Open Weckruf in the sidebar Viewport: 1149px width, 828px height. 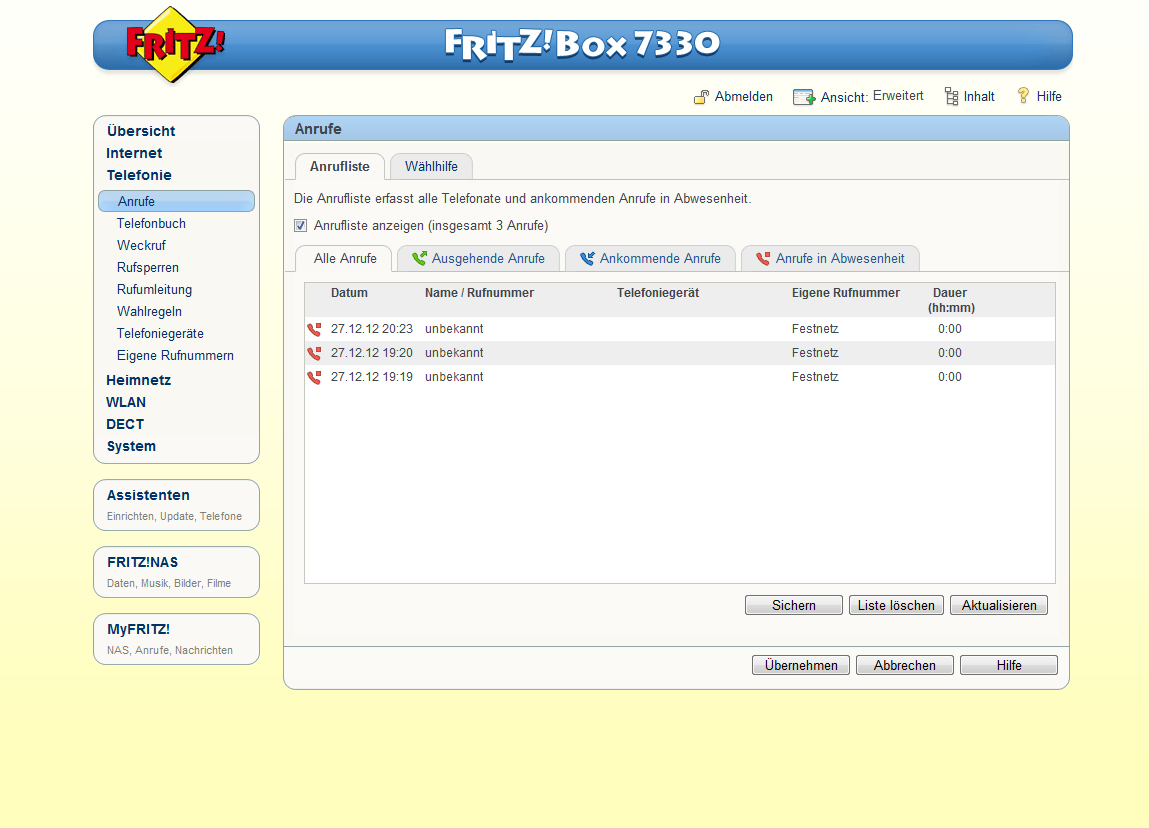[x=141, y=245]
